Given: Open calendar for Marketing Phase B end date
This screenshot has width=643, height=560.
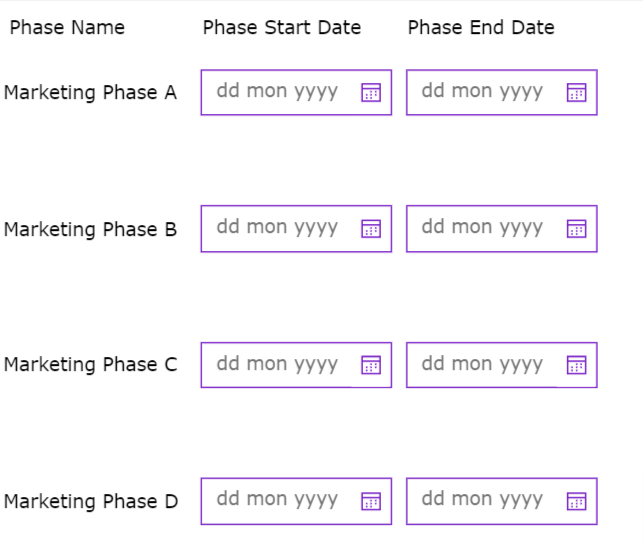Looking at the screenshot, I should (x=576, y=229).
